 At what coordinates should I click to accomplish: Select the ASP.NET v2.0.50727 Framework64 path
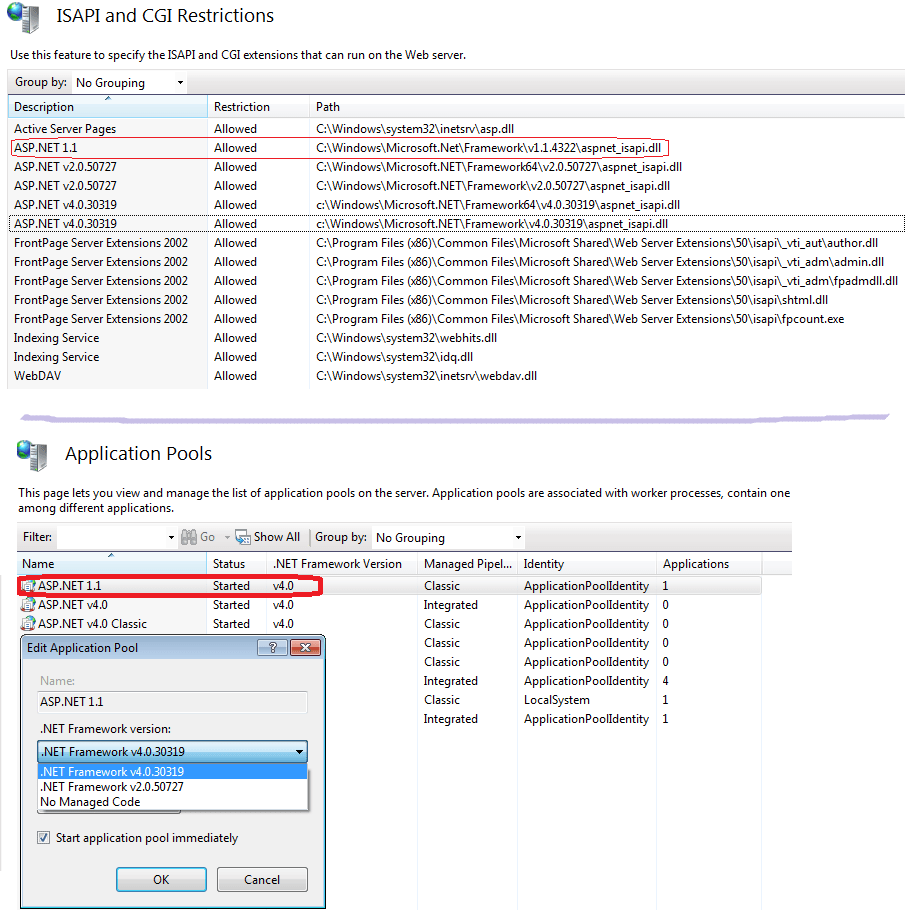499,167
